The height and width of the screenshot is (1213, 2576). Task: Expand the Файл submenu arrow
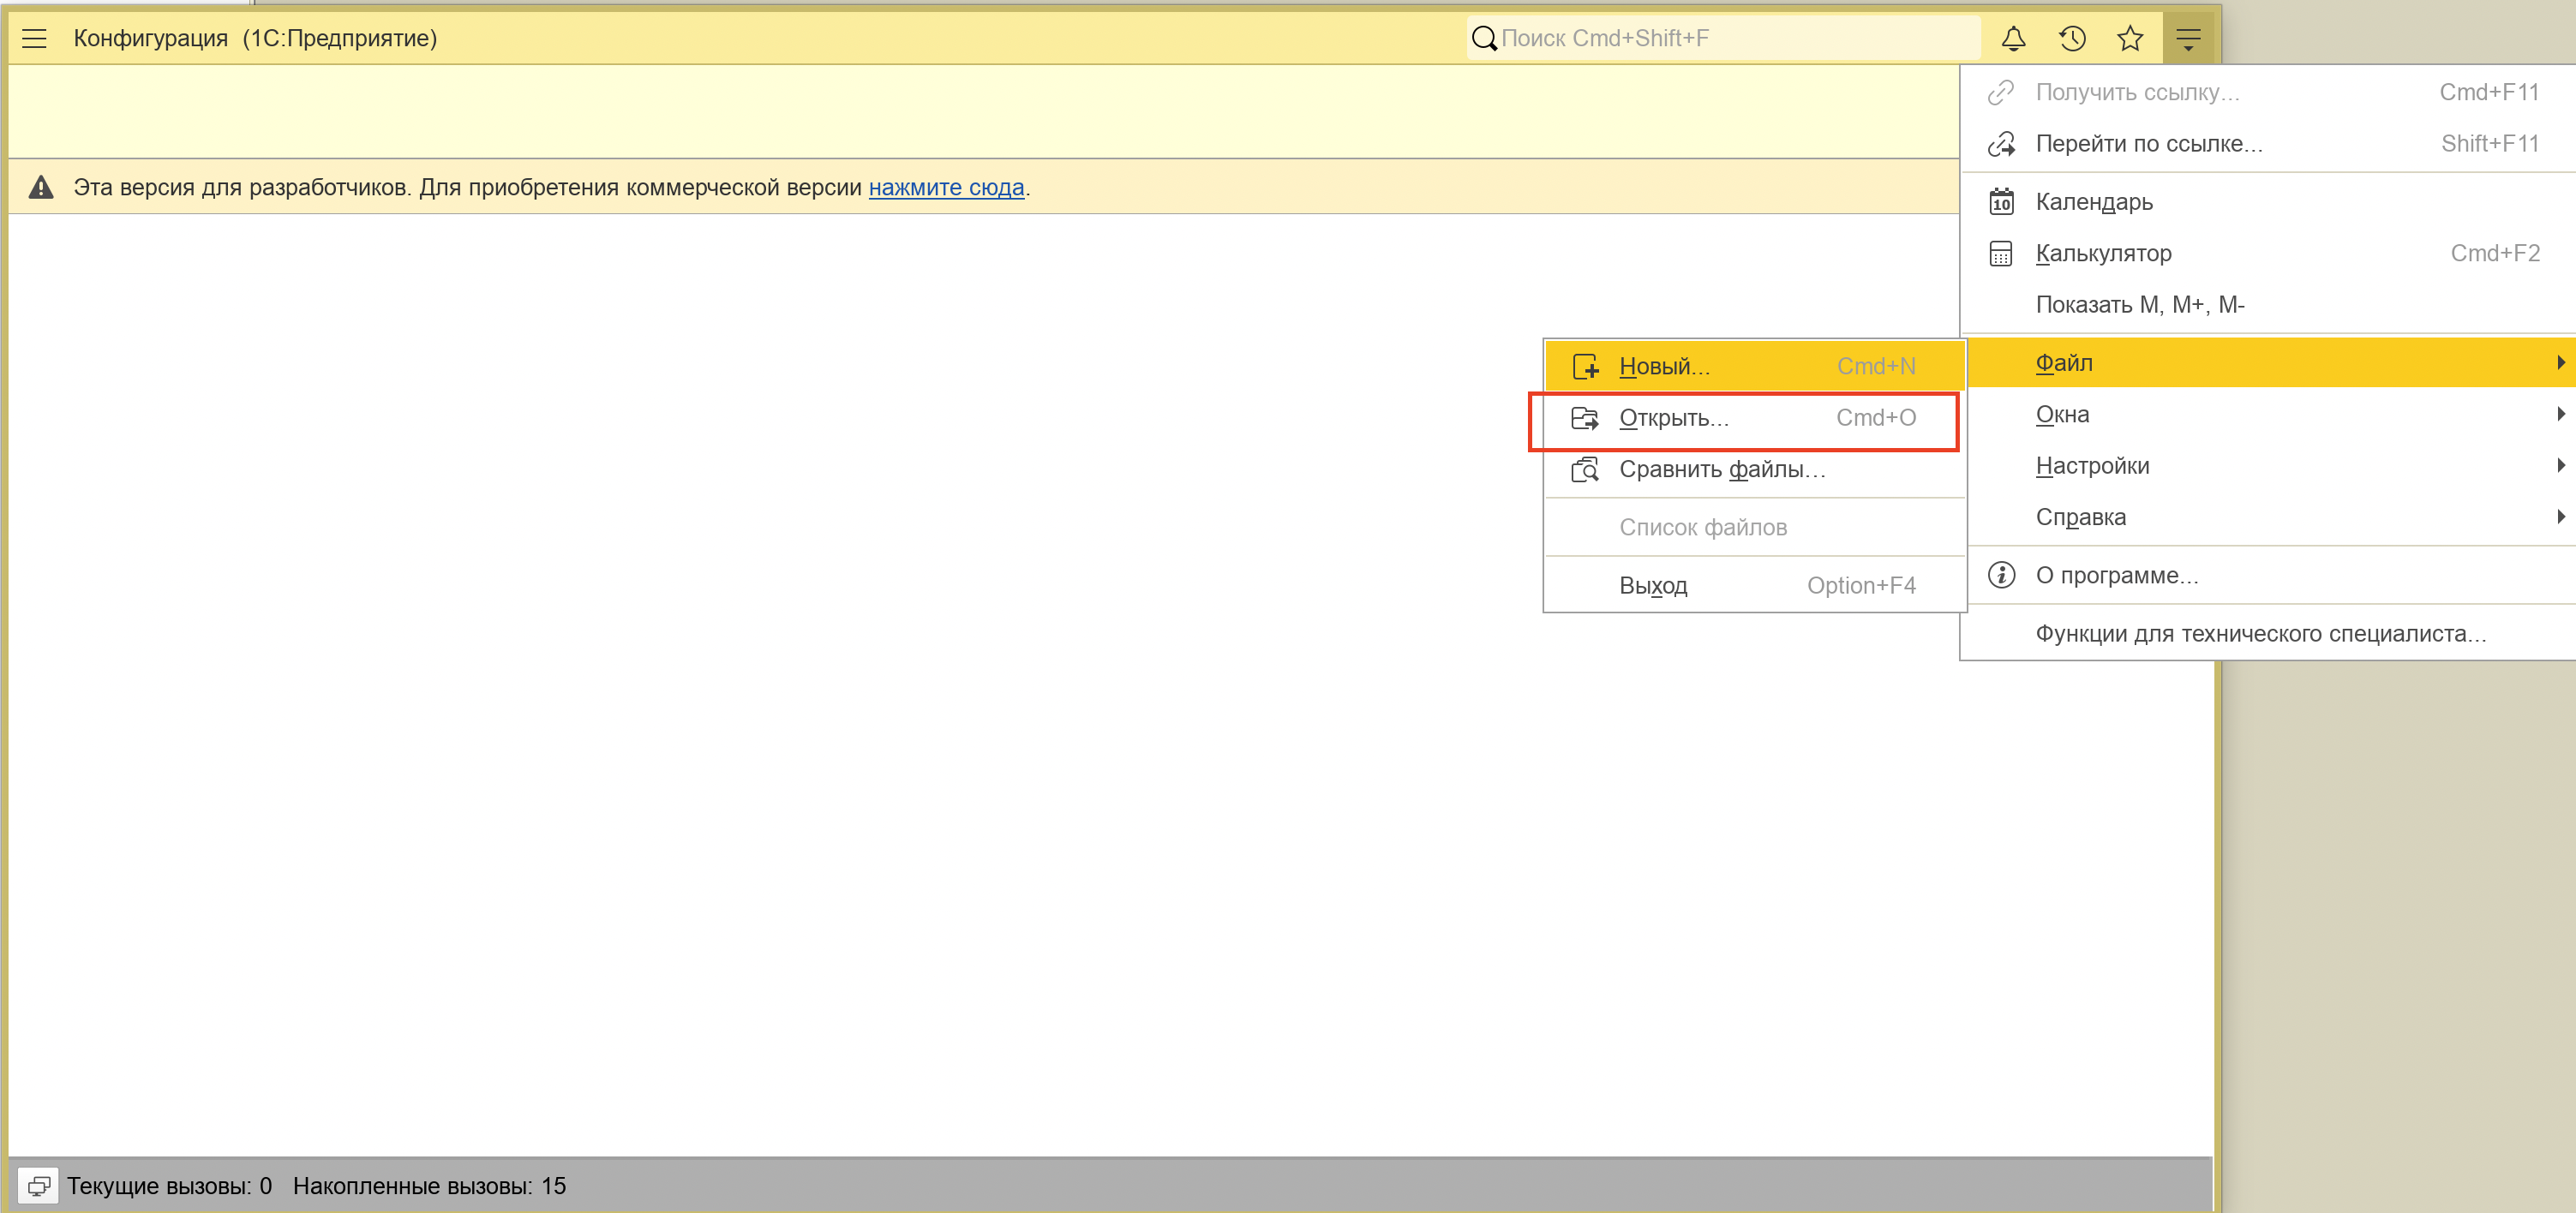[x=2560, y=362]
